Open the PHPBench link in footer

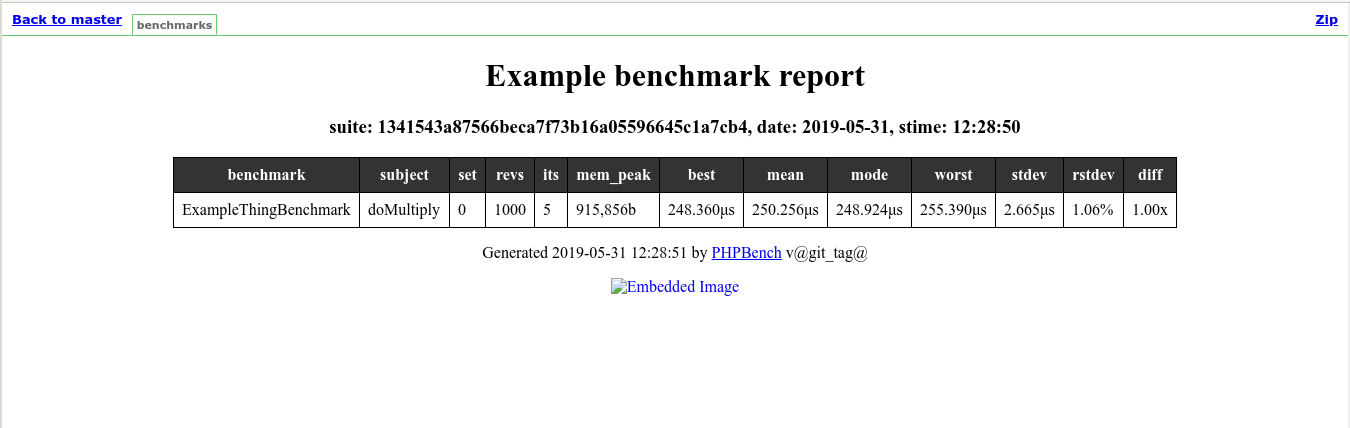746,253
